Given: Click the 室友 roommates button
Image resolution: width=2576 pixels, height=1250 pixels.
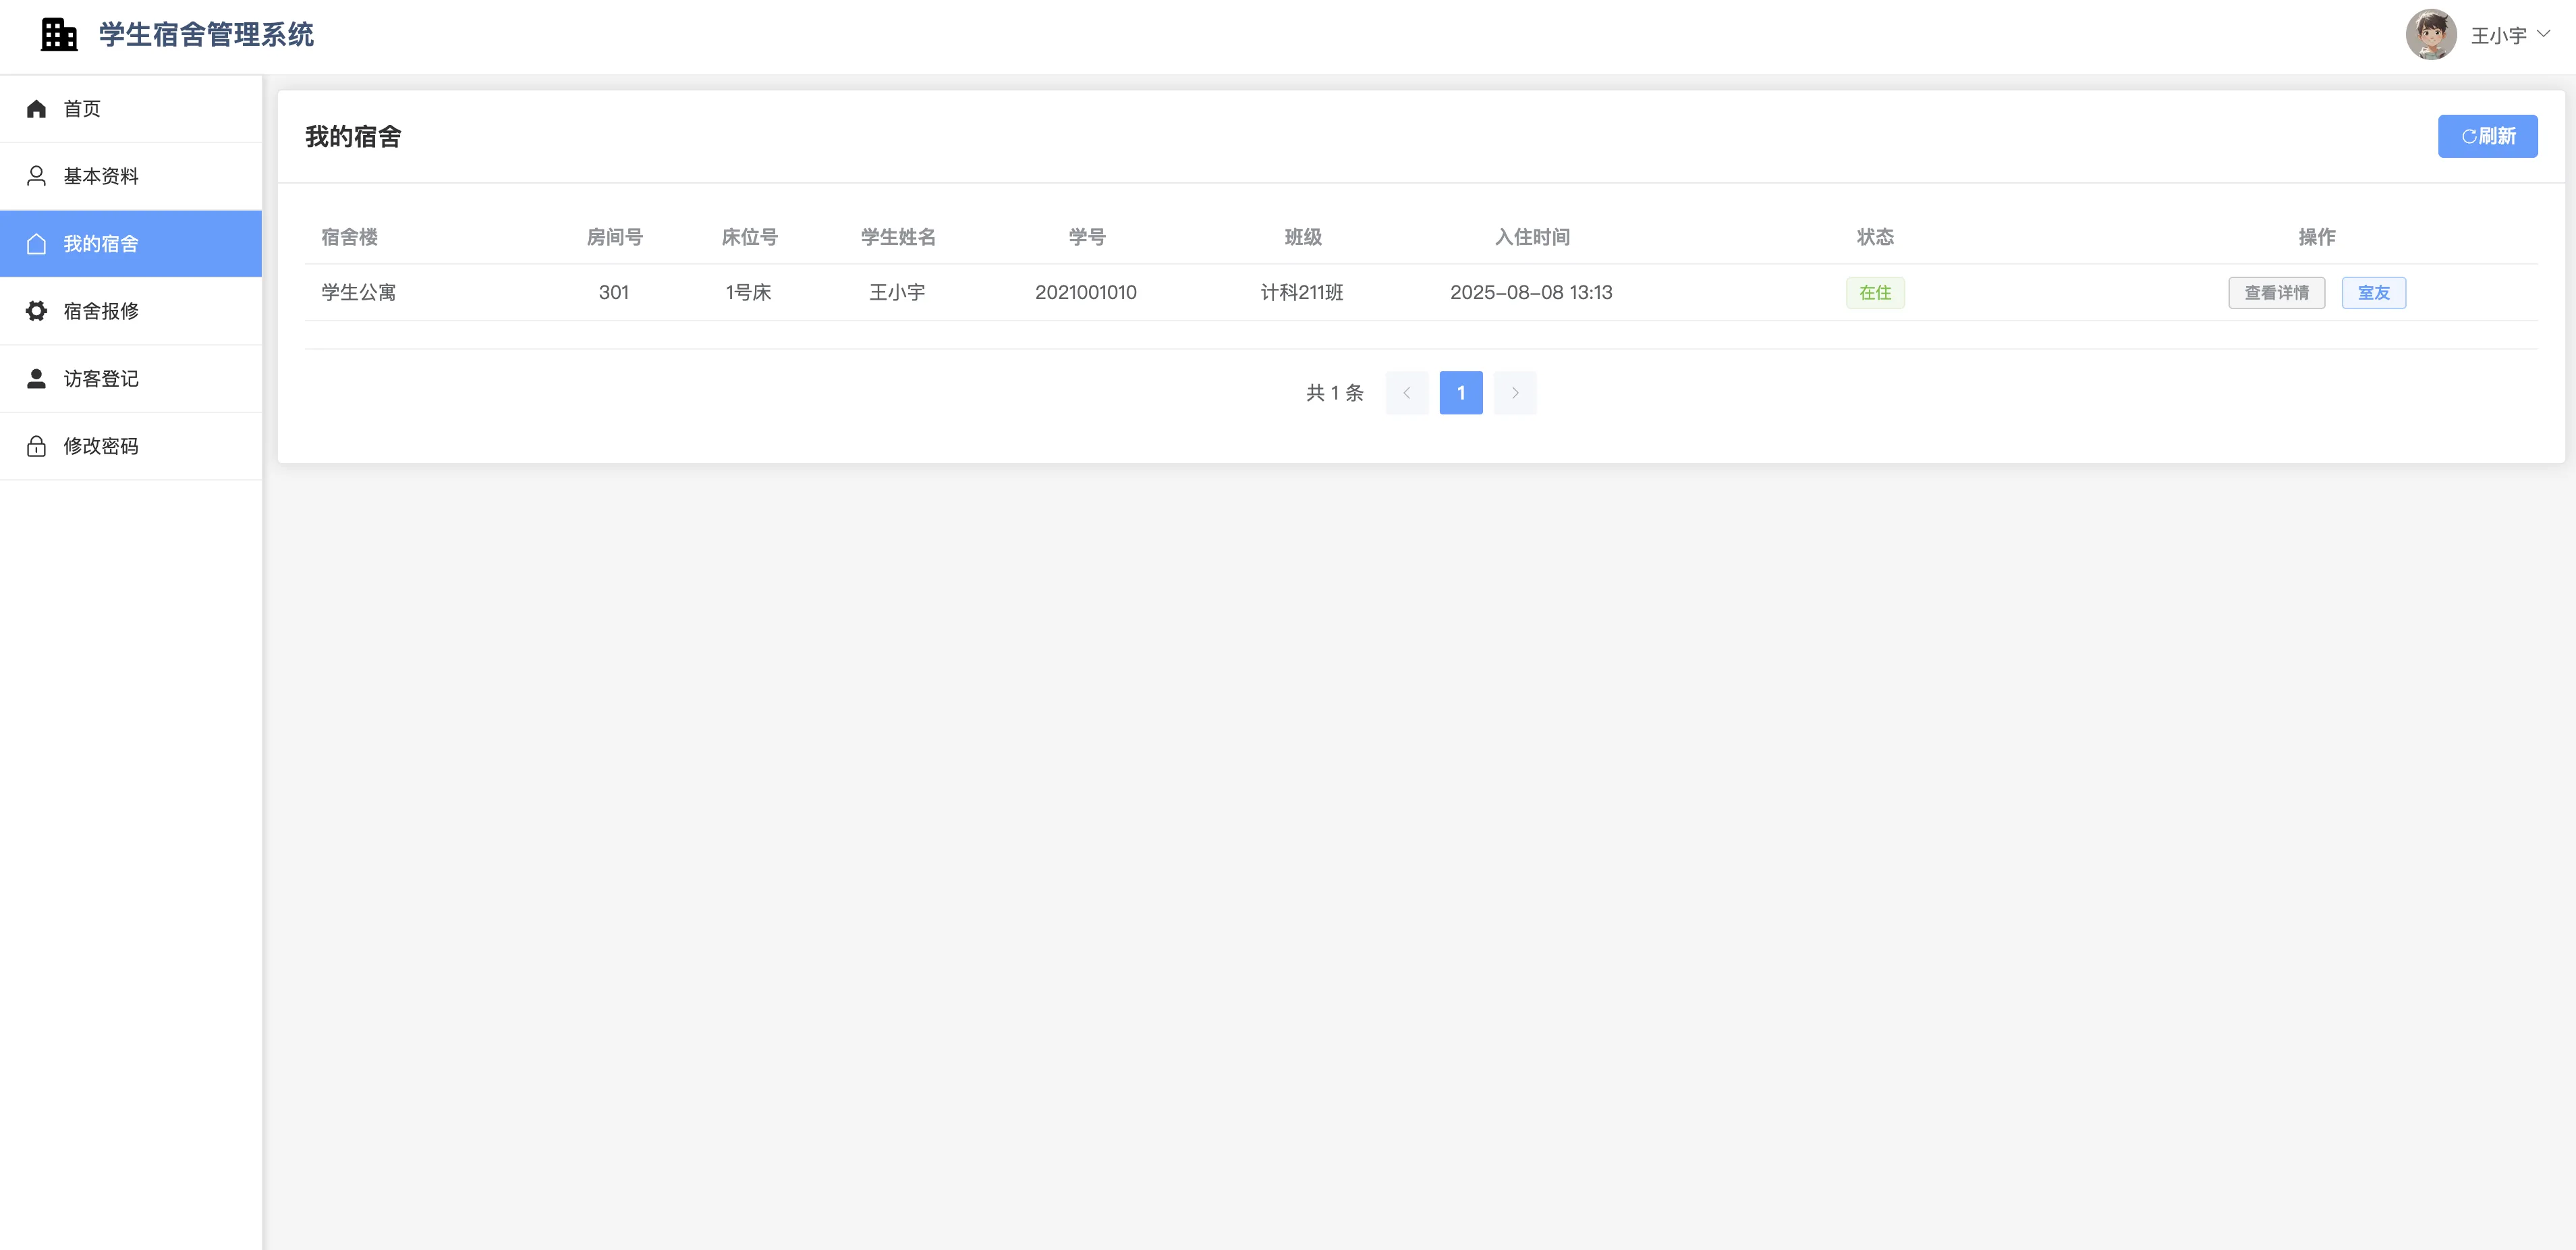Looking at the screenshot, I should (2373, 293).
